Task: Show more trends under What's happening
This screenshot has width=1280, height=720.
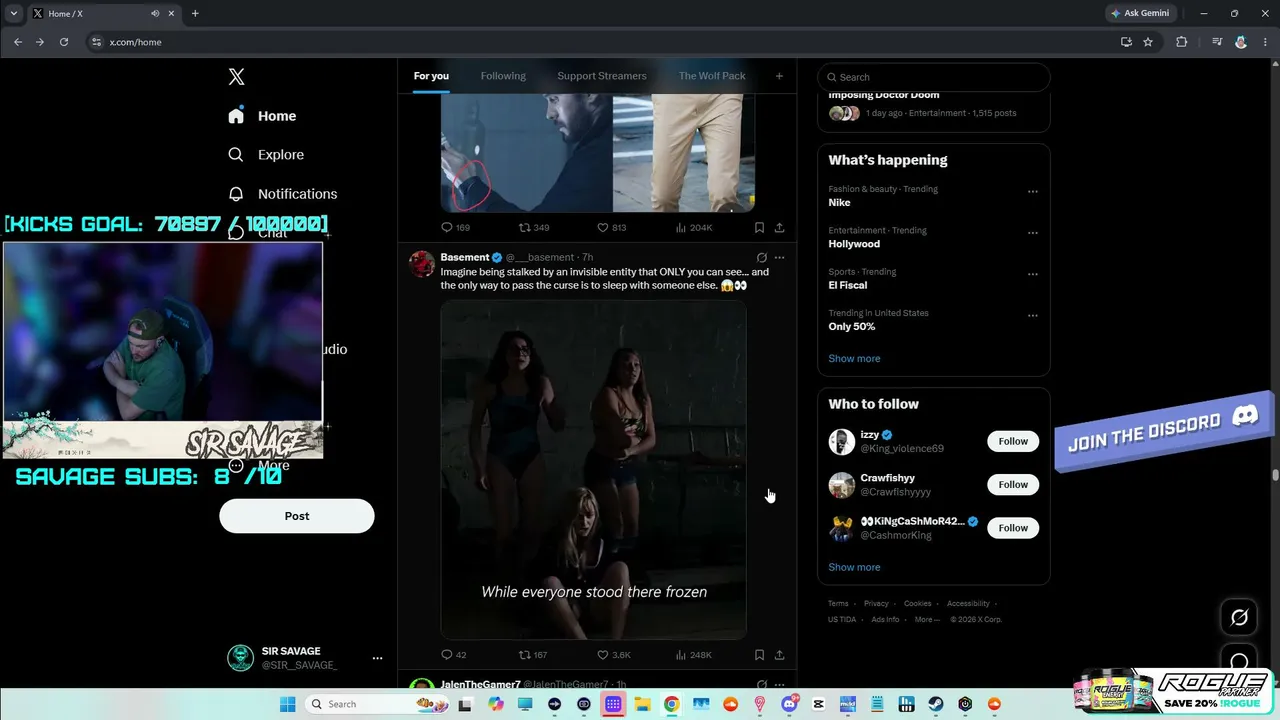Action: [854, 358]
